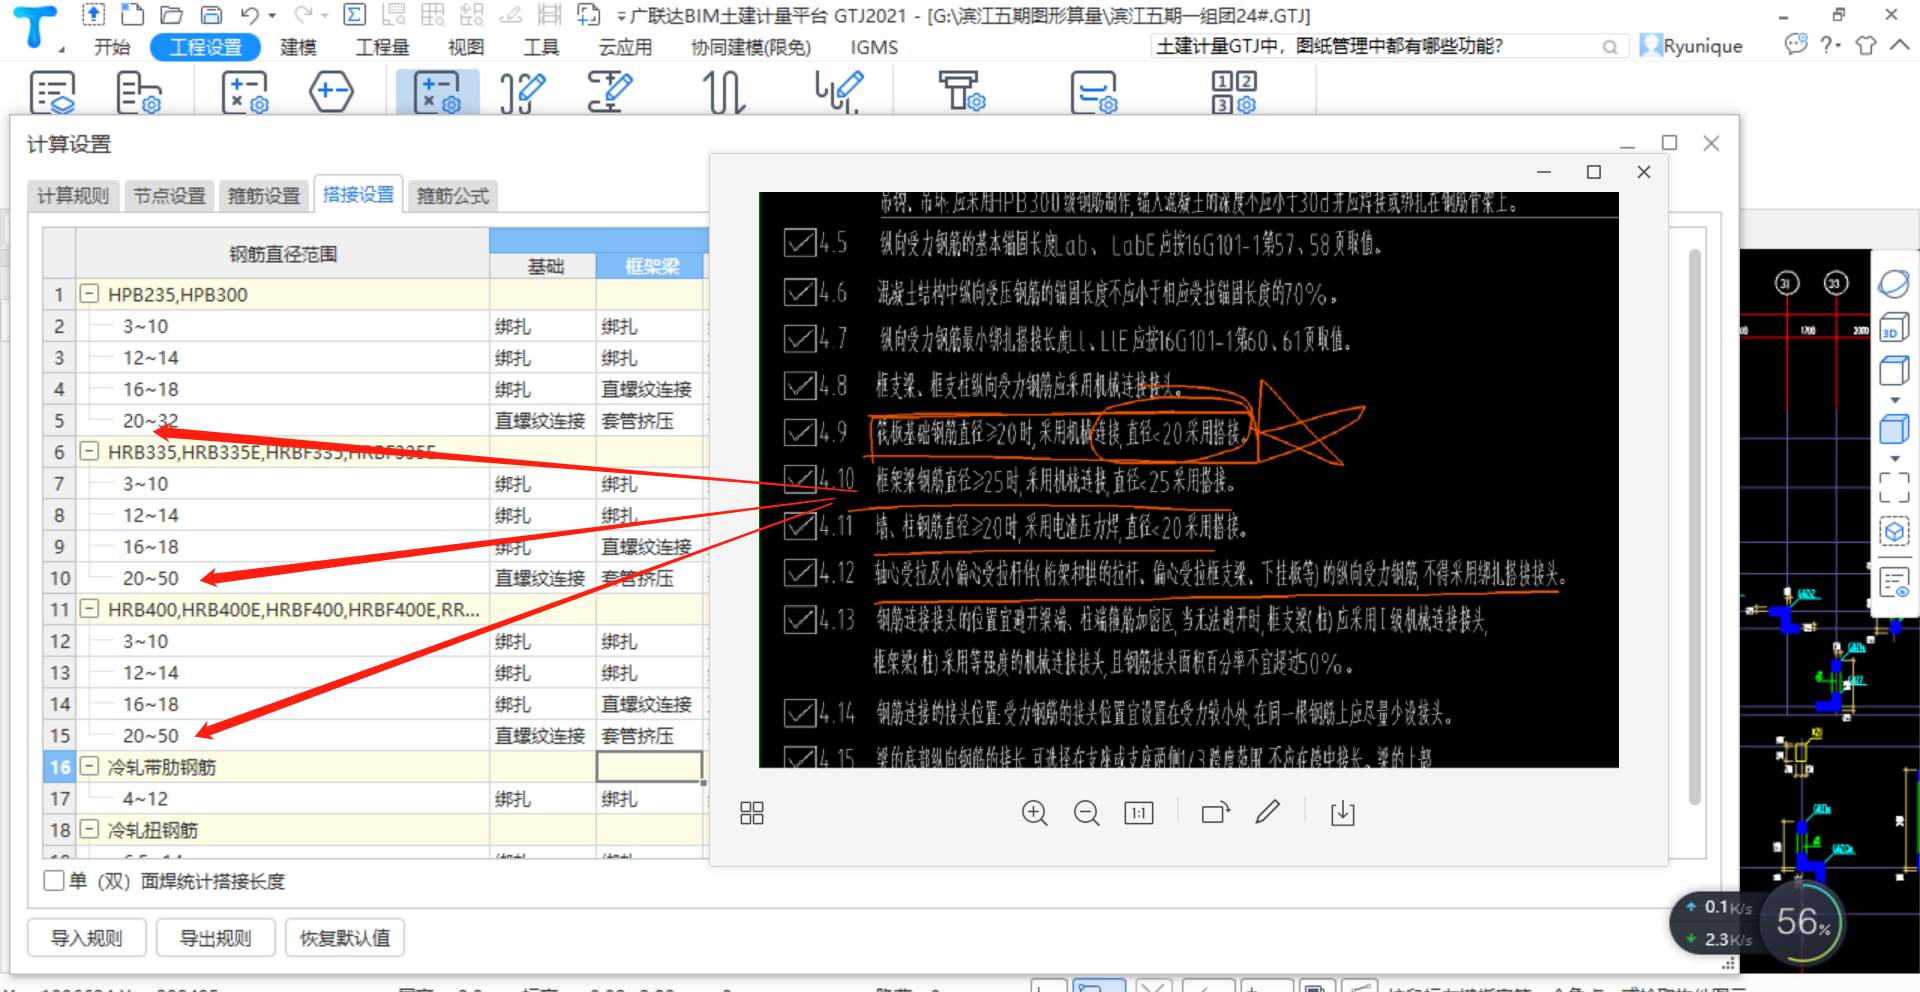Collapse the ribbon with the top-right chevron
1920x992 pixels.
1899,45
